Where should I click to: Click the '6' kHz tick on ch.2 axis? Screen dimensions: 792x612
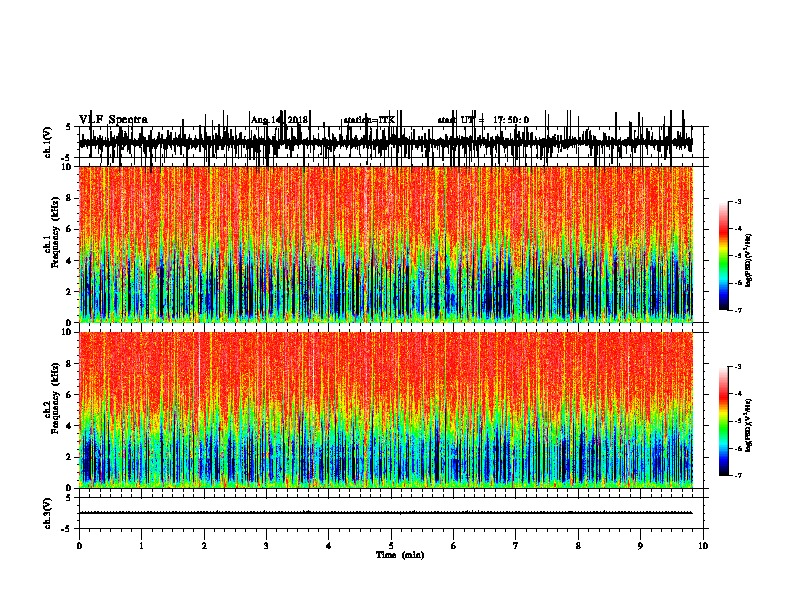69,395
